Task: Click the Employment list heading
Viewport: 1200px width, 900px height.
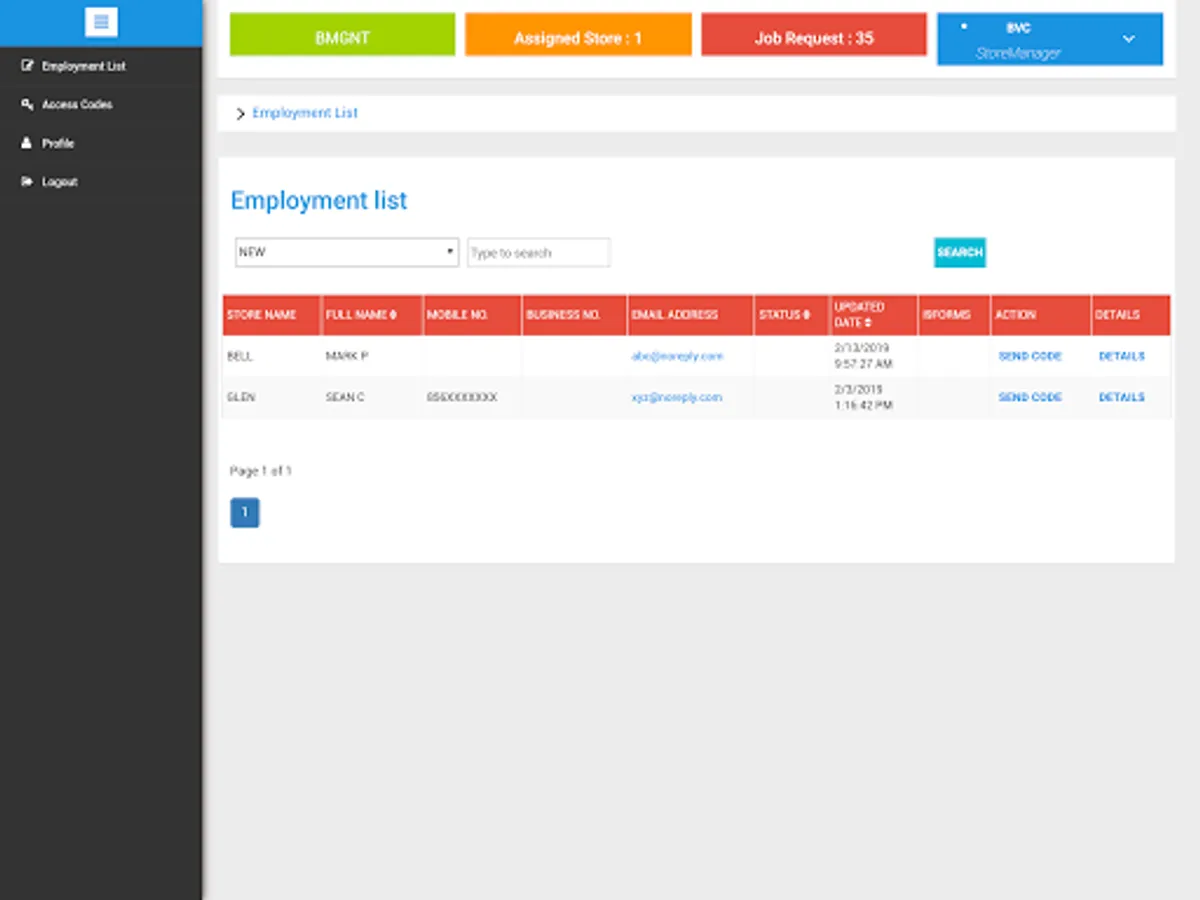Action: pos(319,200)
